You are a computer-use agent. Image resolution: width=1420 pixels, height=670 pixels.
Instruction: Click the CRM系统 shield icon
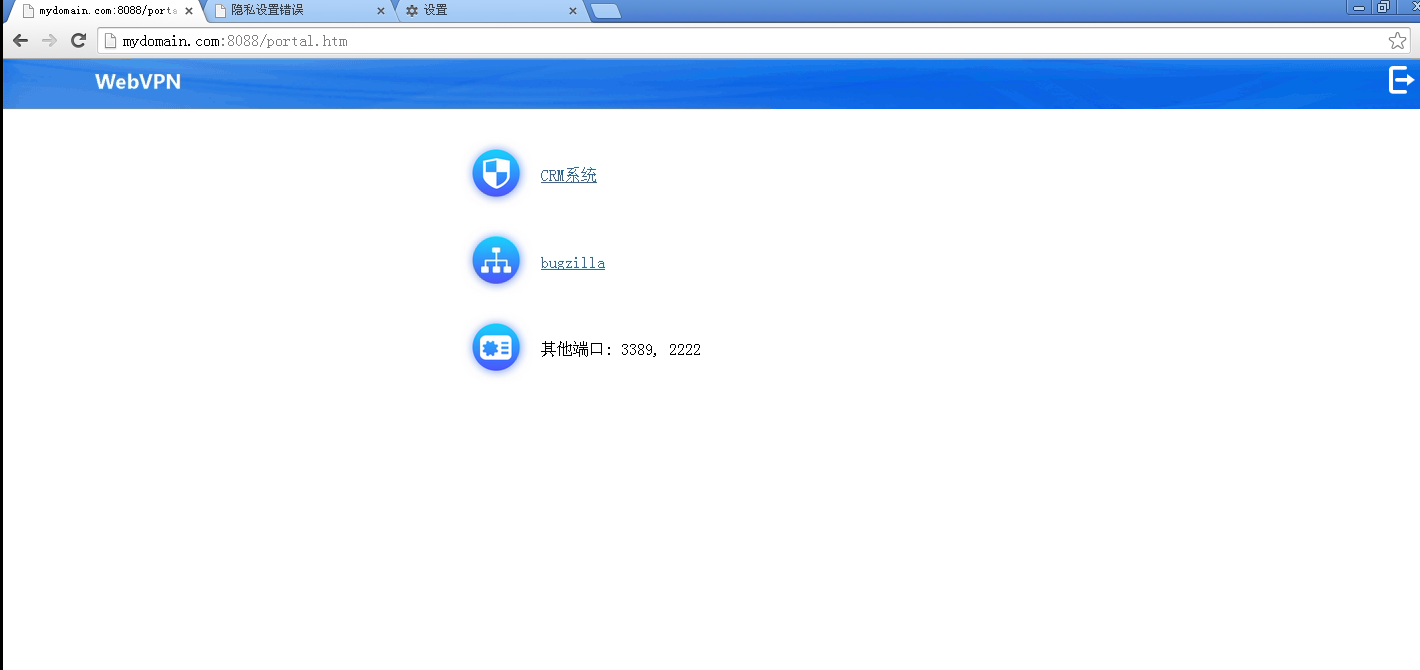[496, 174]
